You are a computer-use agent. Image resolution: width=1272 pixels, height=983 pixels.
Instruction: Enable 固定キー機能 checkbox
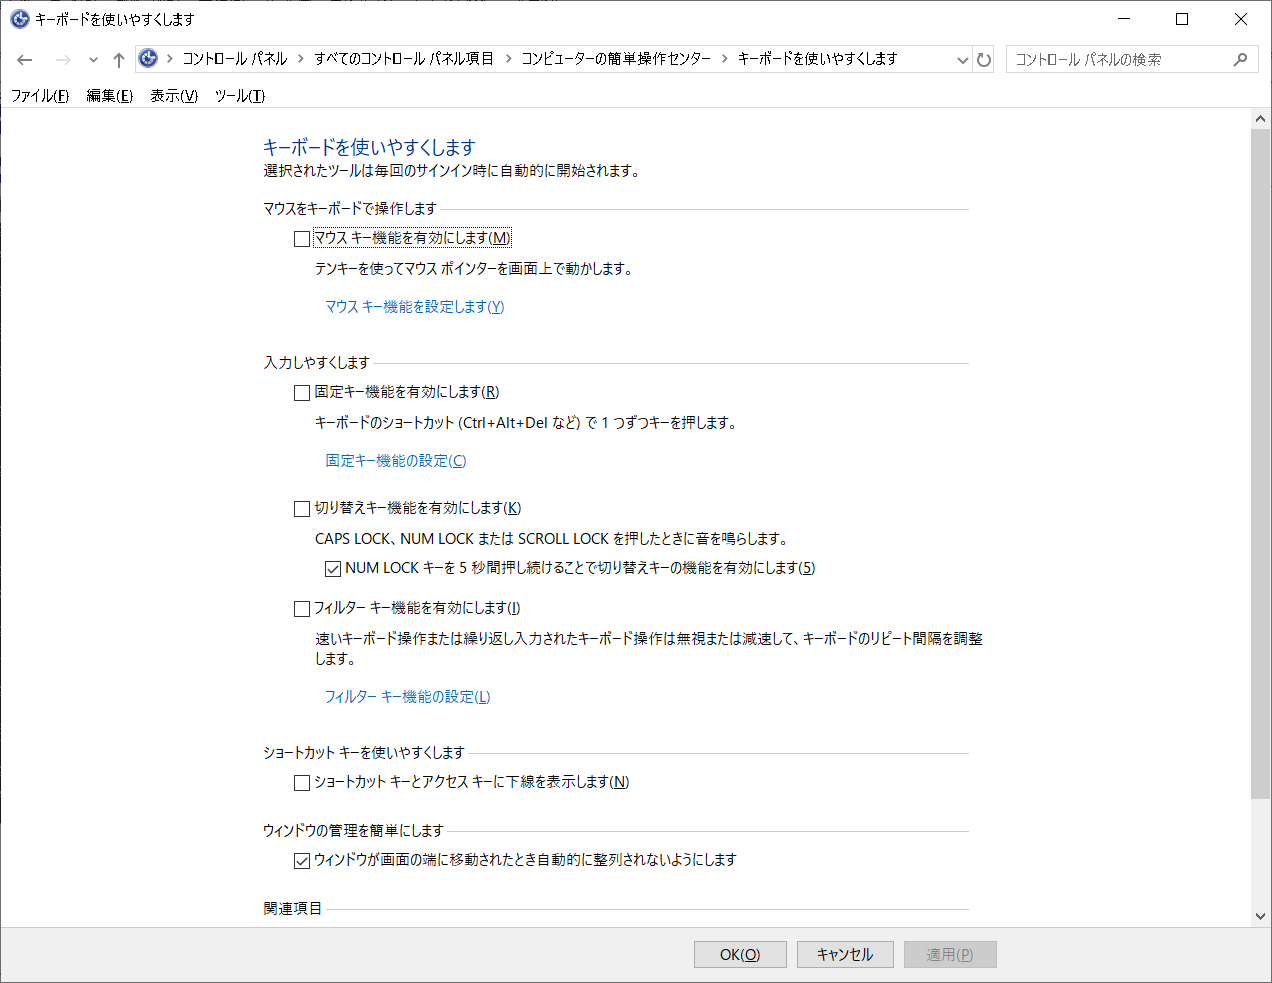(x=301, y=392)
